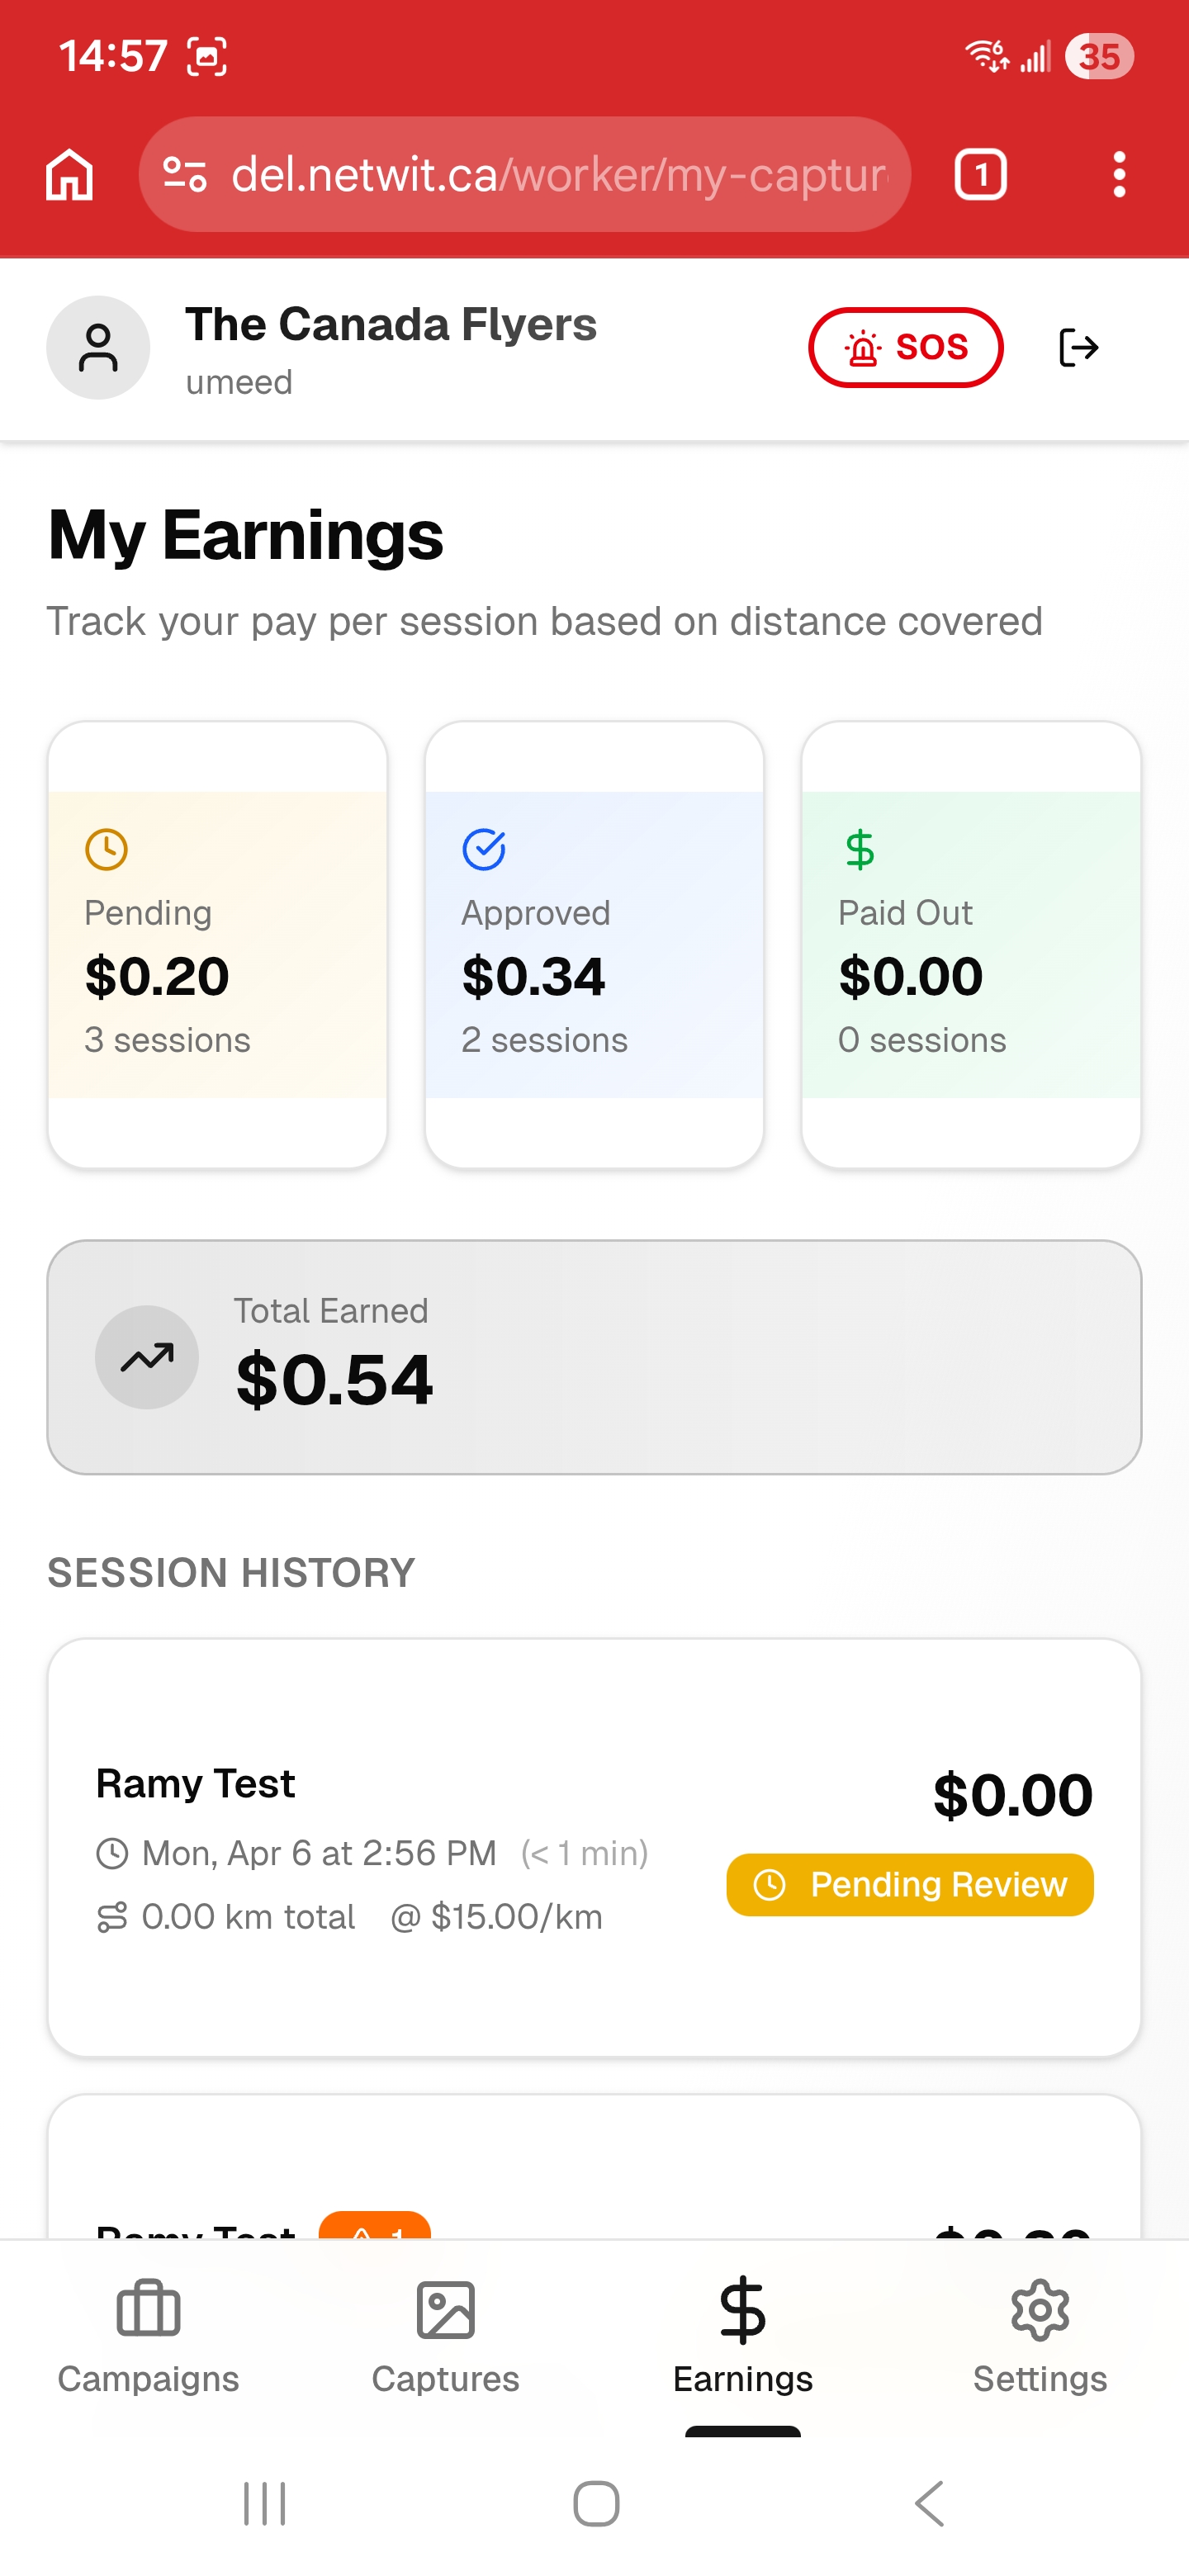Tap the Pending clock icon
Image resolution: width=1189 pixels, height=2576 pixels.
click(106, 850)
